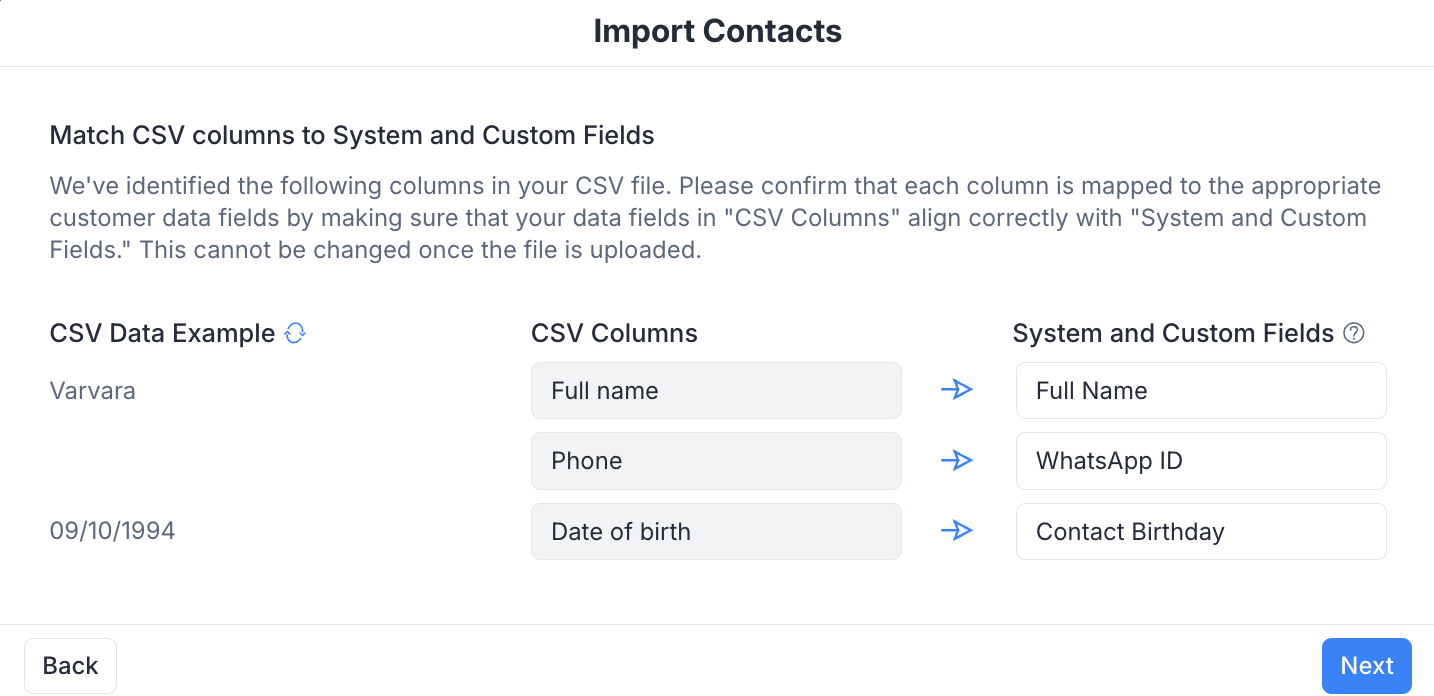Expand the Contact Birthday field dropdown
Image resolution: width=1434 pixels, height=696 pixels.
point(1200,531)
